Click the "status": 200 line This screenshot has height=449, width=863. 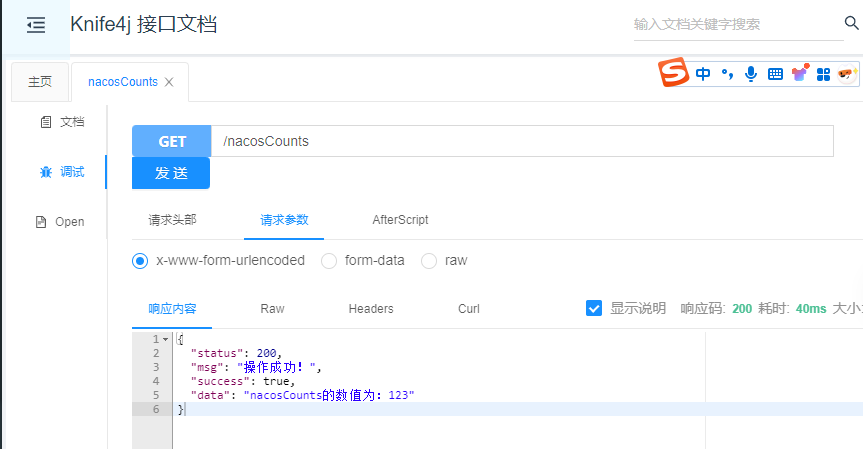tap(236, 353)
